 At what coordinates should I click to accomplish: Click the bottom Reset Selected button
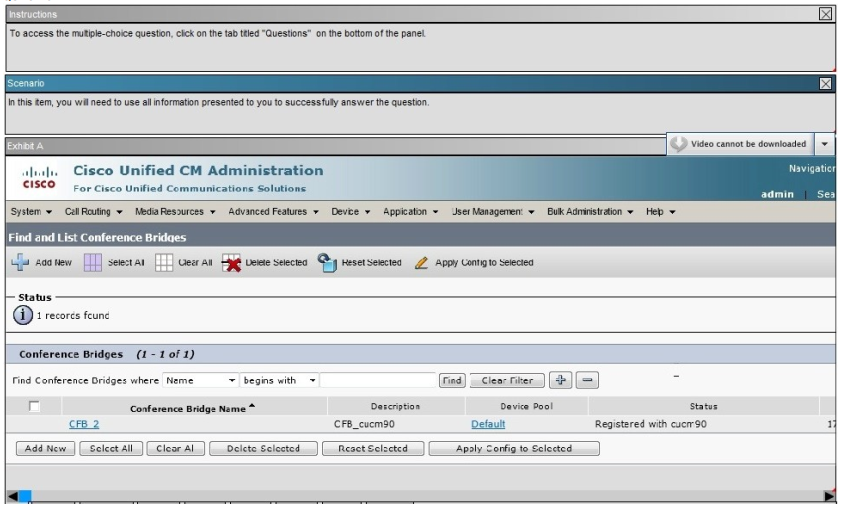click(373, 448)
